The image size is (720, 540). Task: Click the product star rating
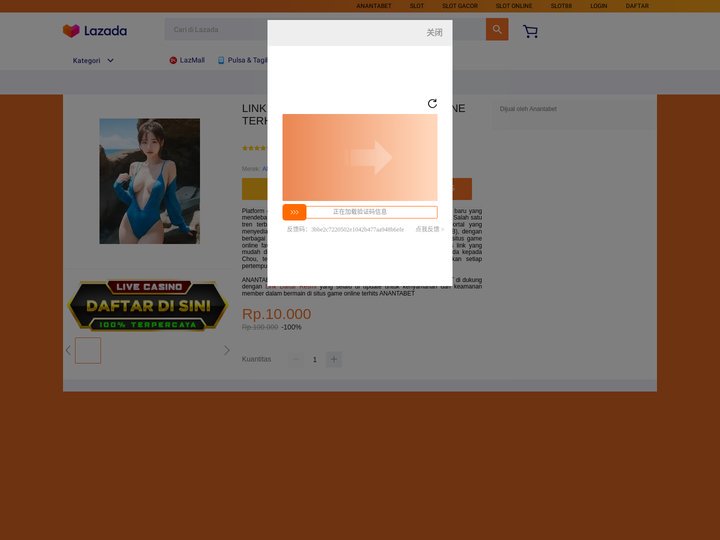(x=254, y=148)
